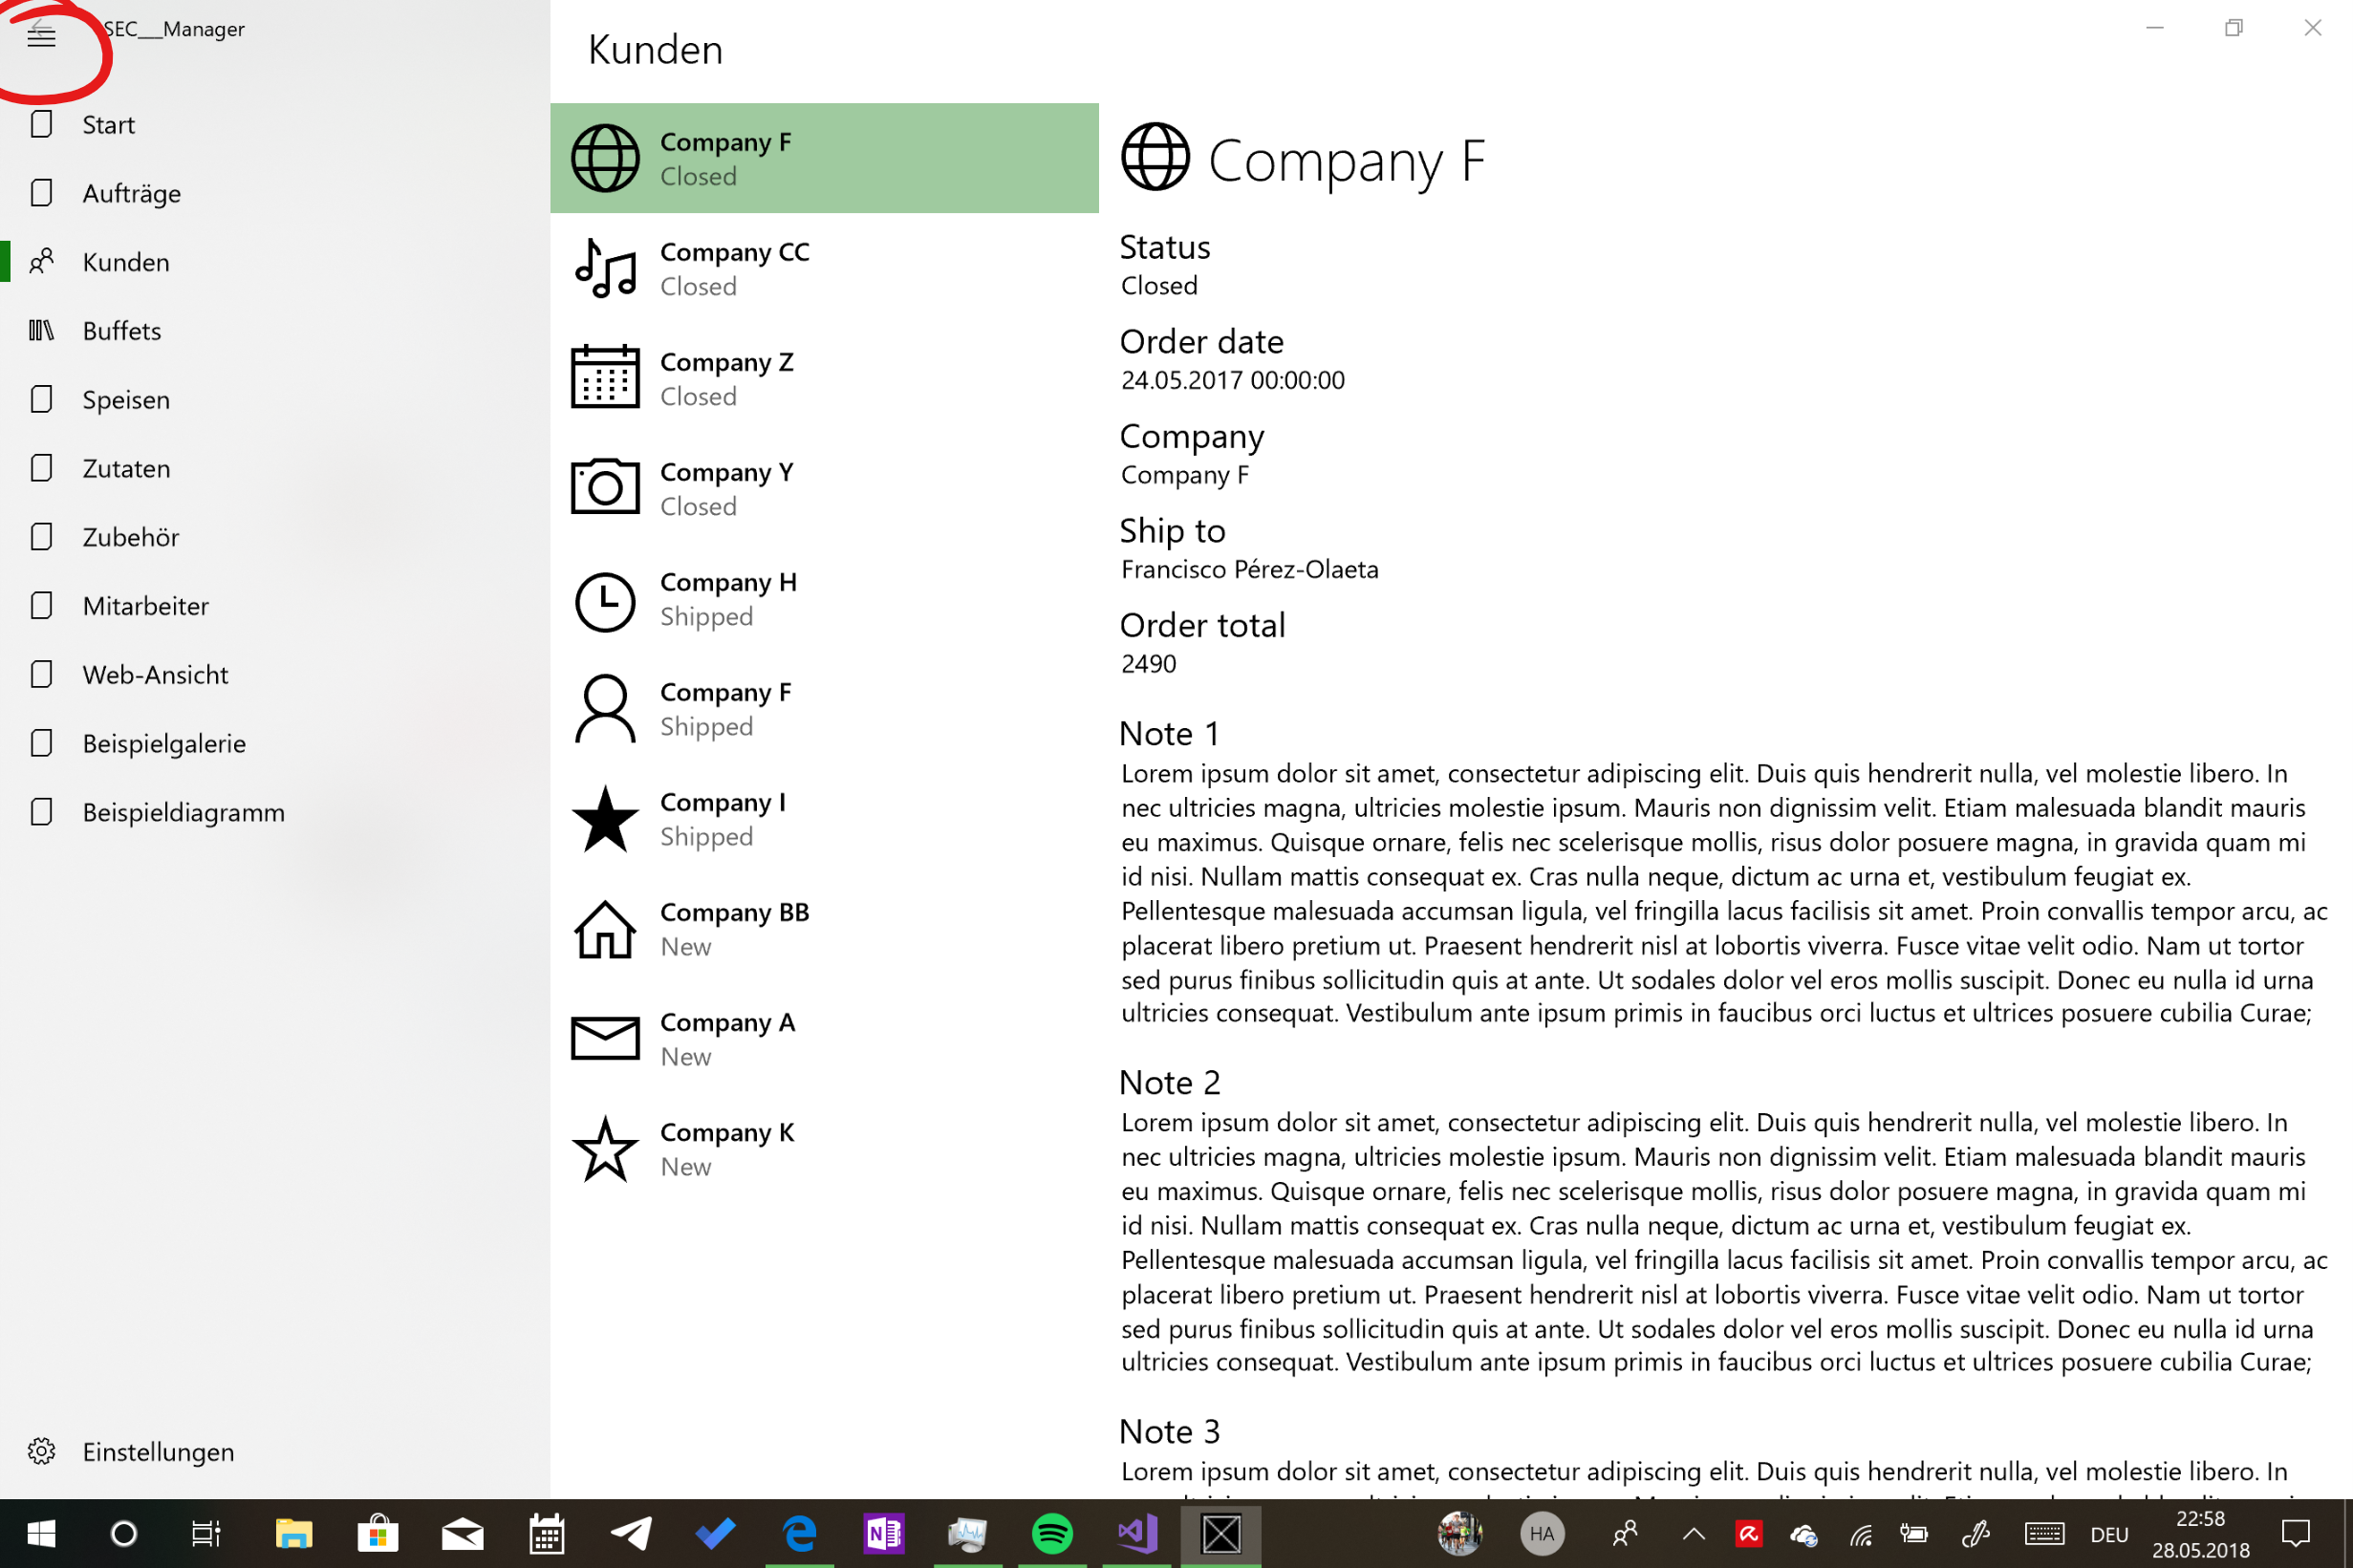Navigate to Aufträge page
Viewport: 2353px width, 1568px height.
(x=131, y=193)
